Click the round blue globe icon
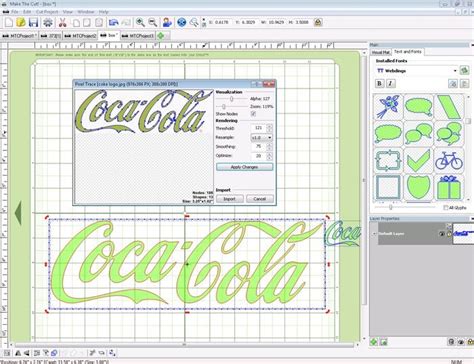The height and width of the screenshot is (364, 474). (182, 23)
